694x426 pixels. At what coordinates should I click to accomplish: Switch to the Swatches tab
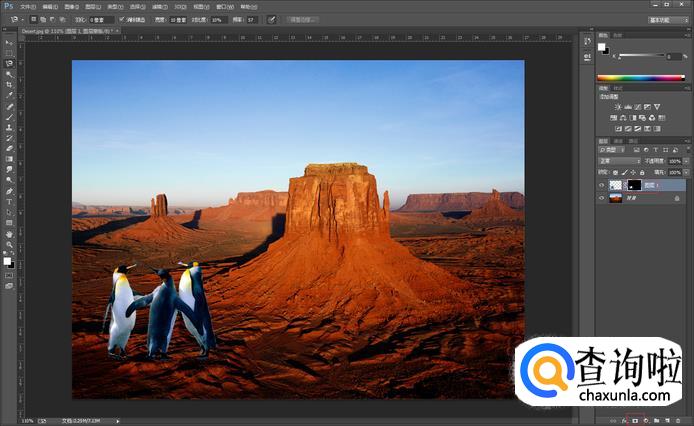617,35
